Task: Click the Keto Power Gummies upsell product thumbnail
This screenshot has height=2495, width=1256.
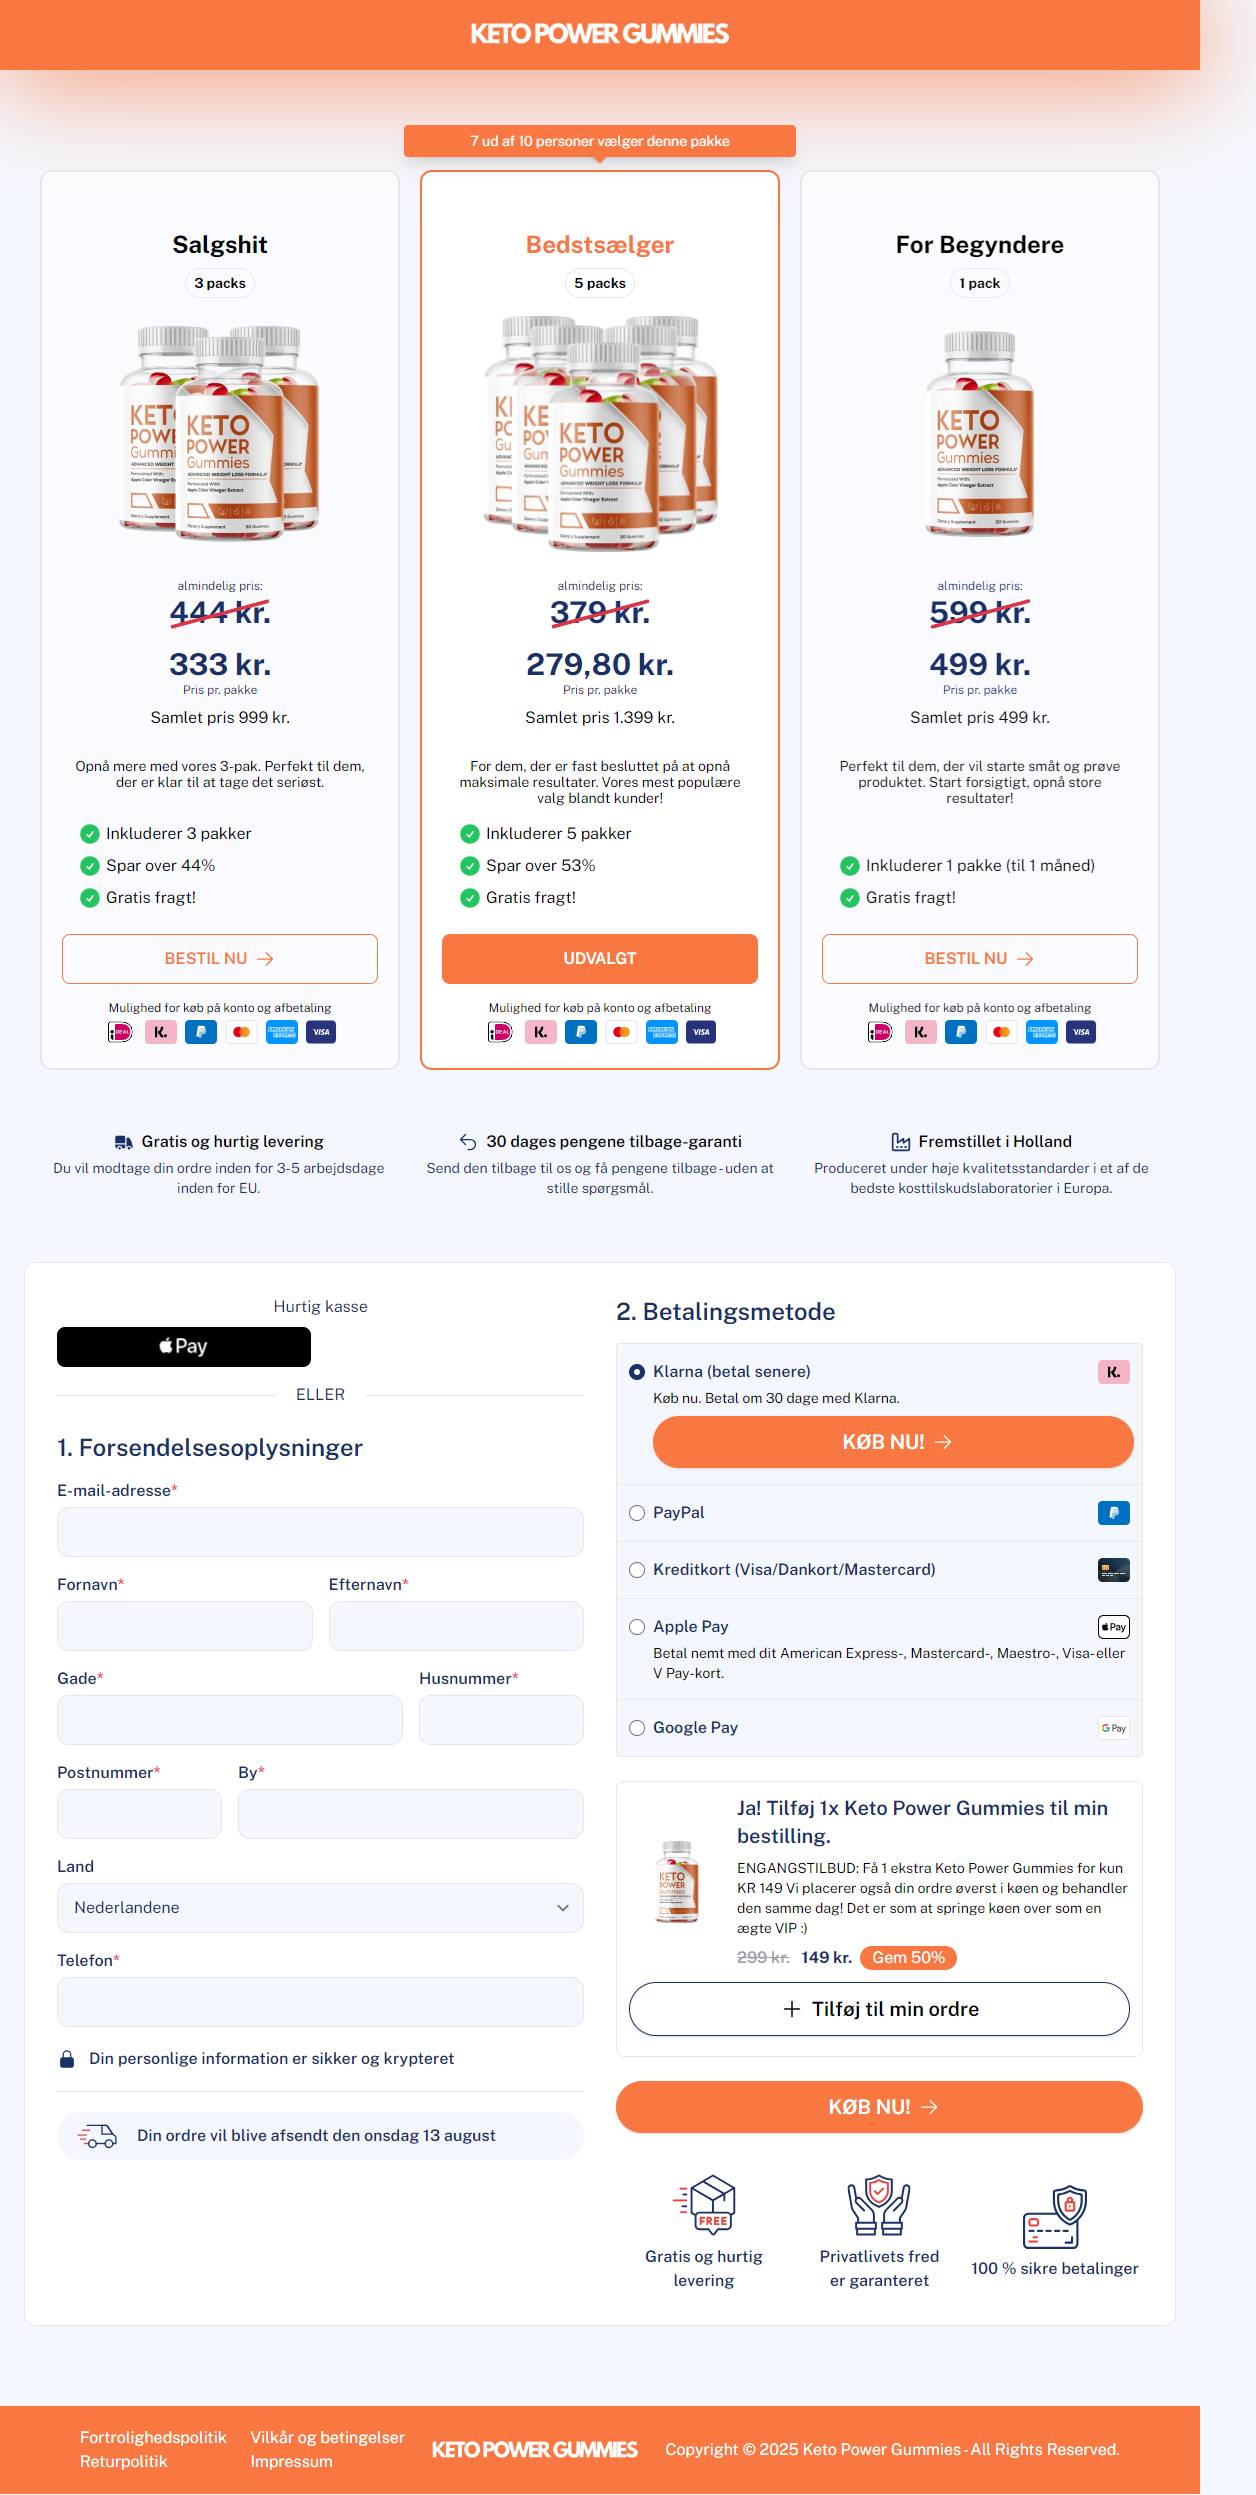Action: tap(677, 1882)
